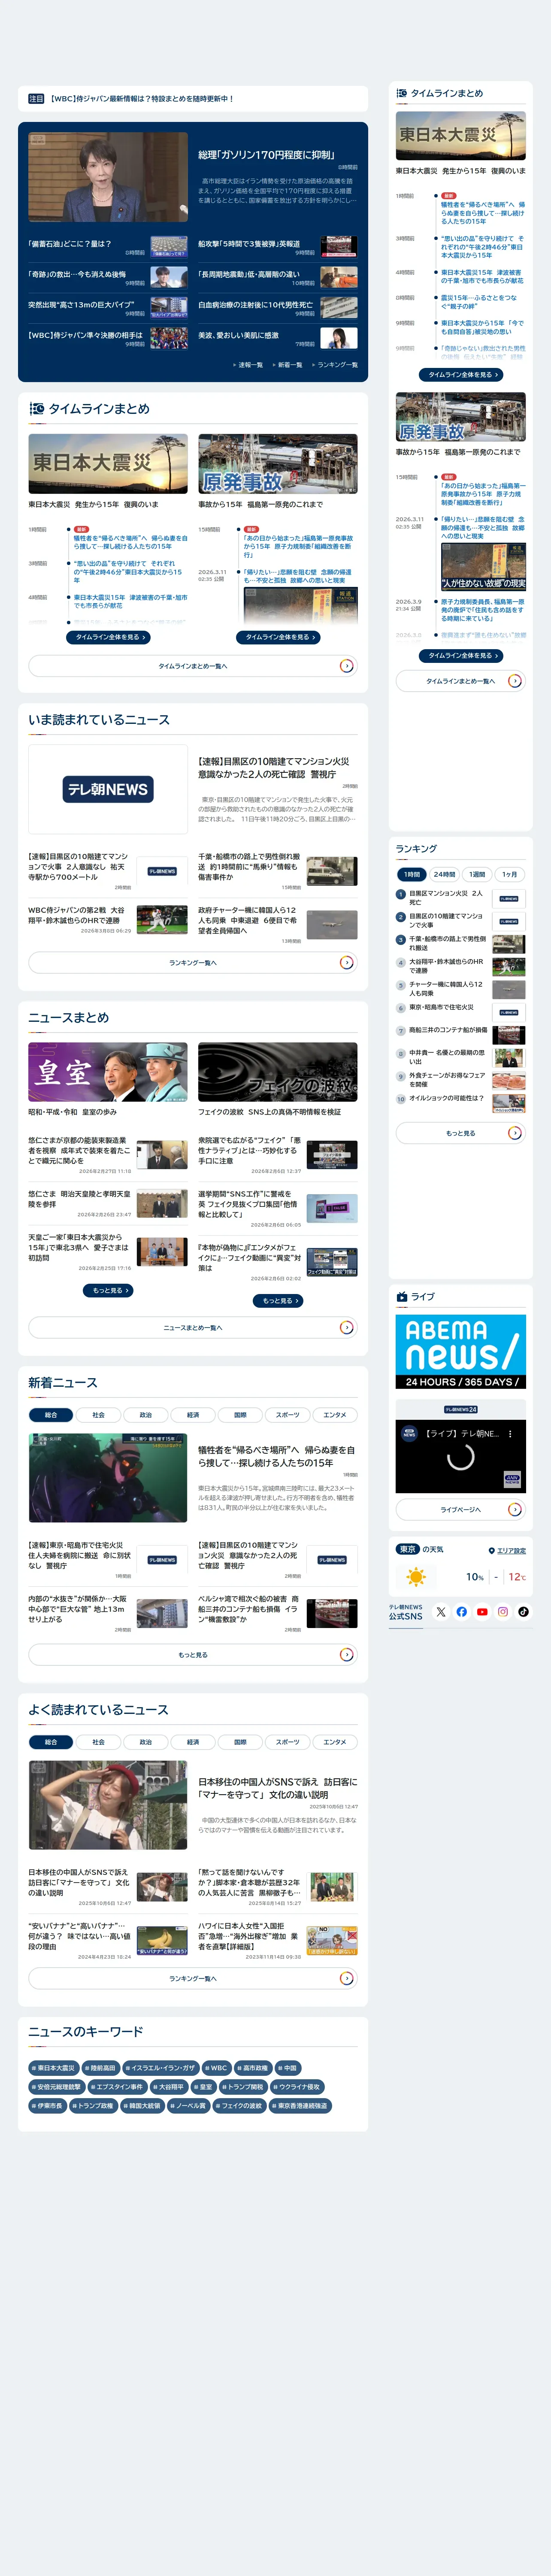
Task: Open main column タイムラインまとめ一覧へ button
Action: (193, 666)
